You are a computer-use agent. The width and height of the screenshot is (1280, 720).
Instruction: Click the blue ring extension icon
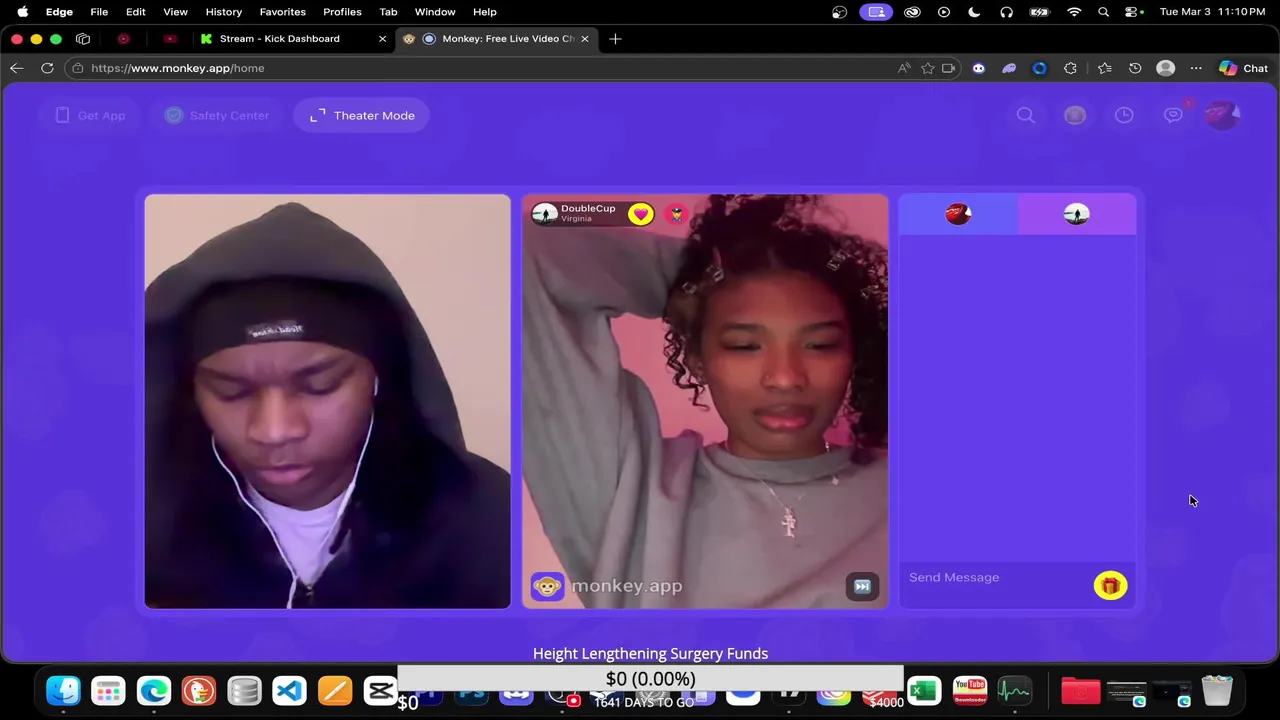pos(1040,68)
